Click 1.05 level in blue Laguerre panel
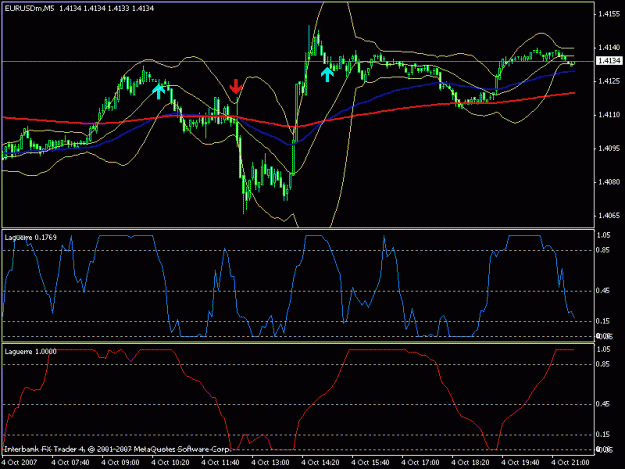The width and height of the screenshot is (625, 469). coord(603,235)
